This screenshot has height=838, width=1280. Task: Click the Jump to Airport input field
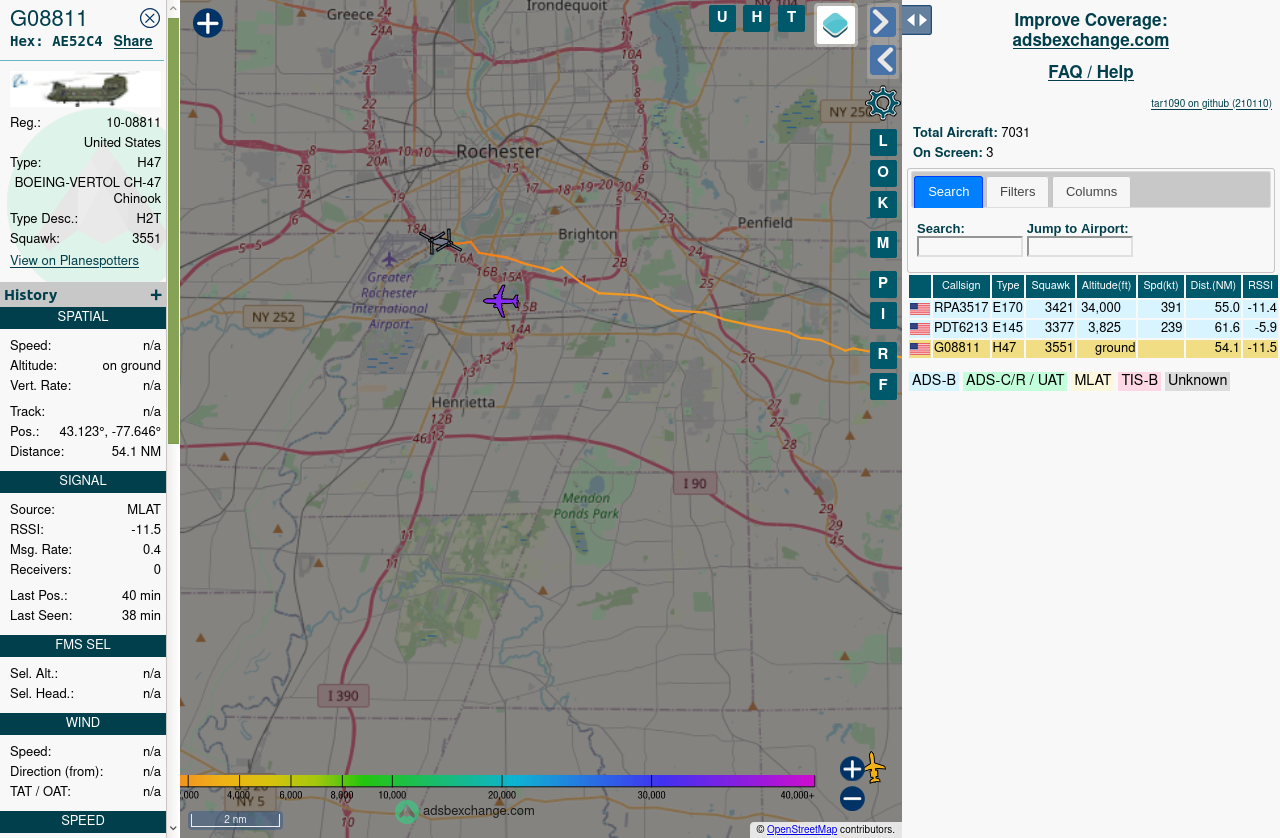[1079, 247]
